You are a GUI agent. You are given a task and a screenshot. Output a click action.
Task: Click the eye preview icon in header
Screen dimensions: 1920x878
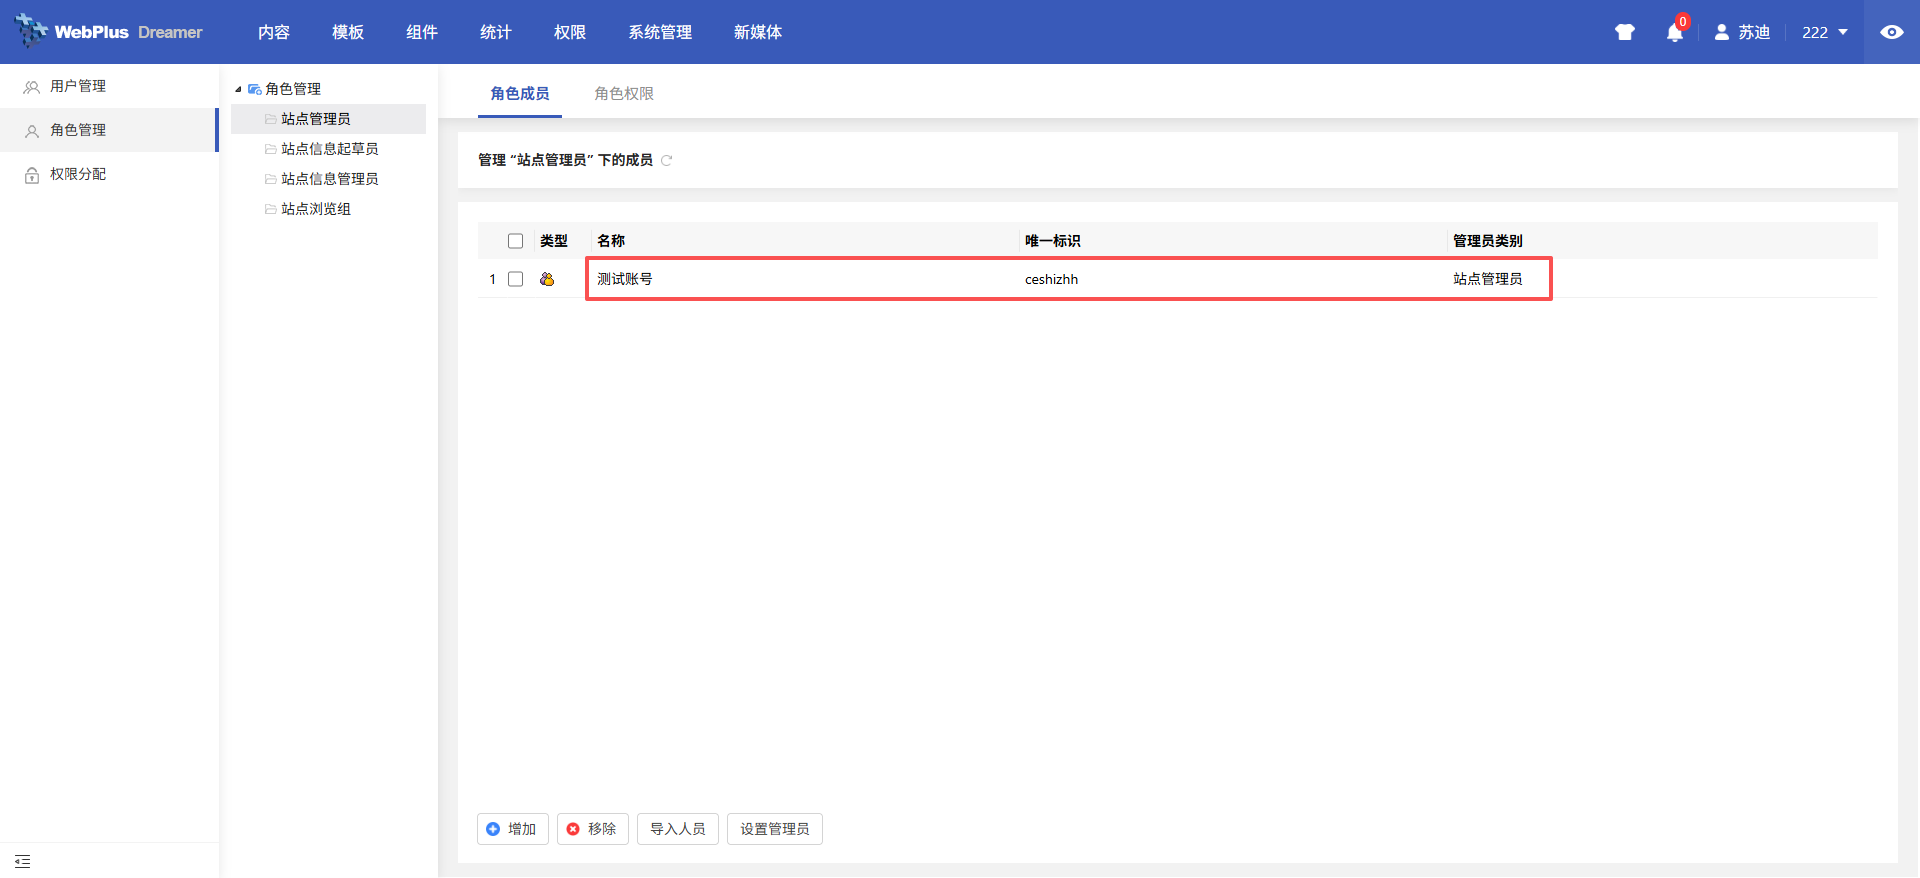1891,32
